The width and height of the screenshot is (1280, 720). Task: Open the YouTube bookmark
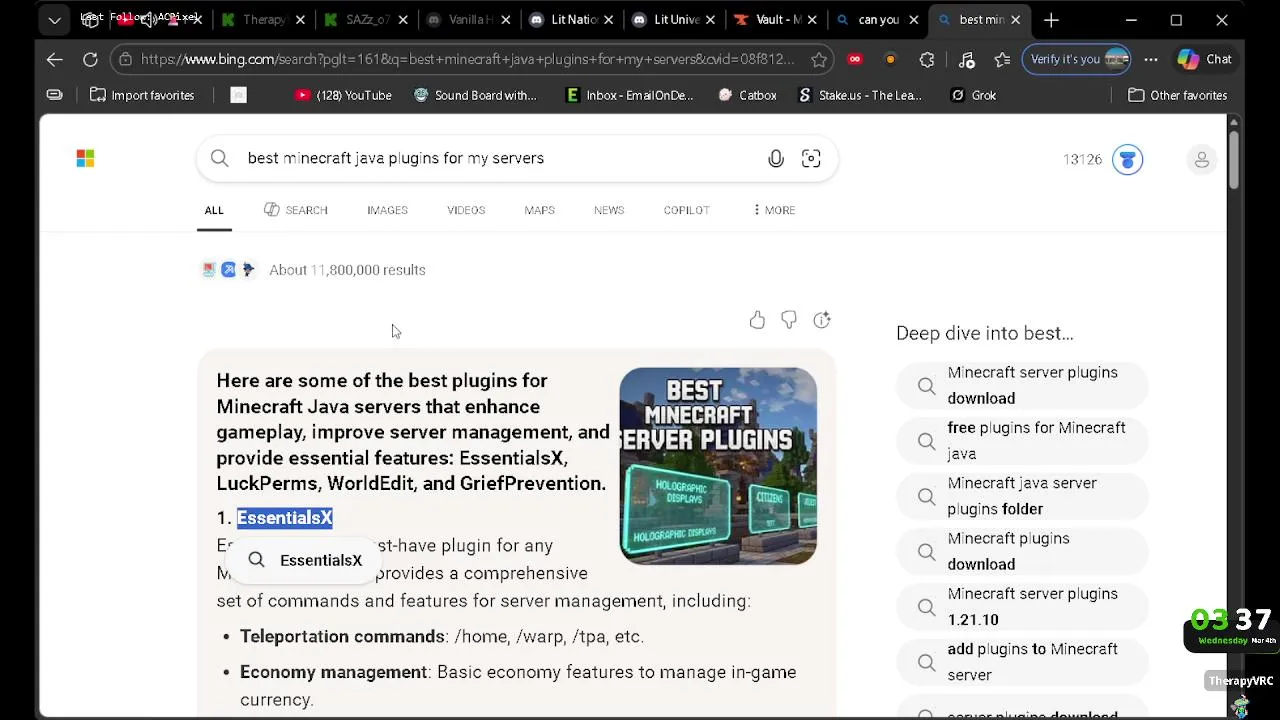click(342, 95)
